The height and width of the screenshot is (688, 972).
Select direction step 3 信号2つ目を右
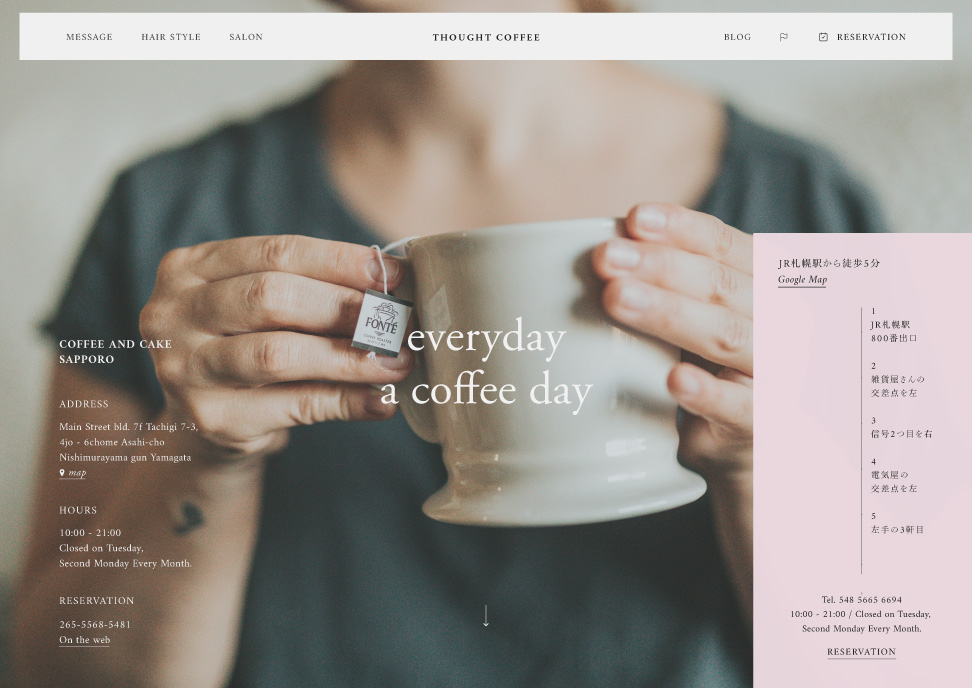[x=901, y=428]
